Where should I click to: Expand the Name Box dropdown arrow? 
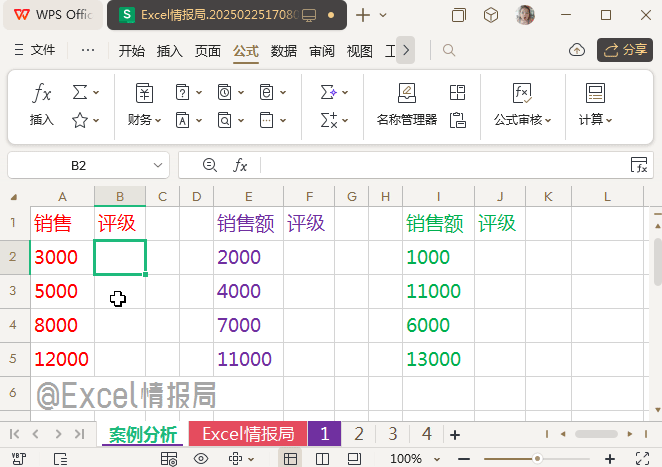pyautogui.click(x=157, y=165)
